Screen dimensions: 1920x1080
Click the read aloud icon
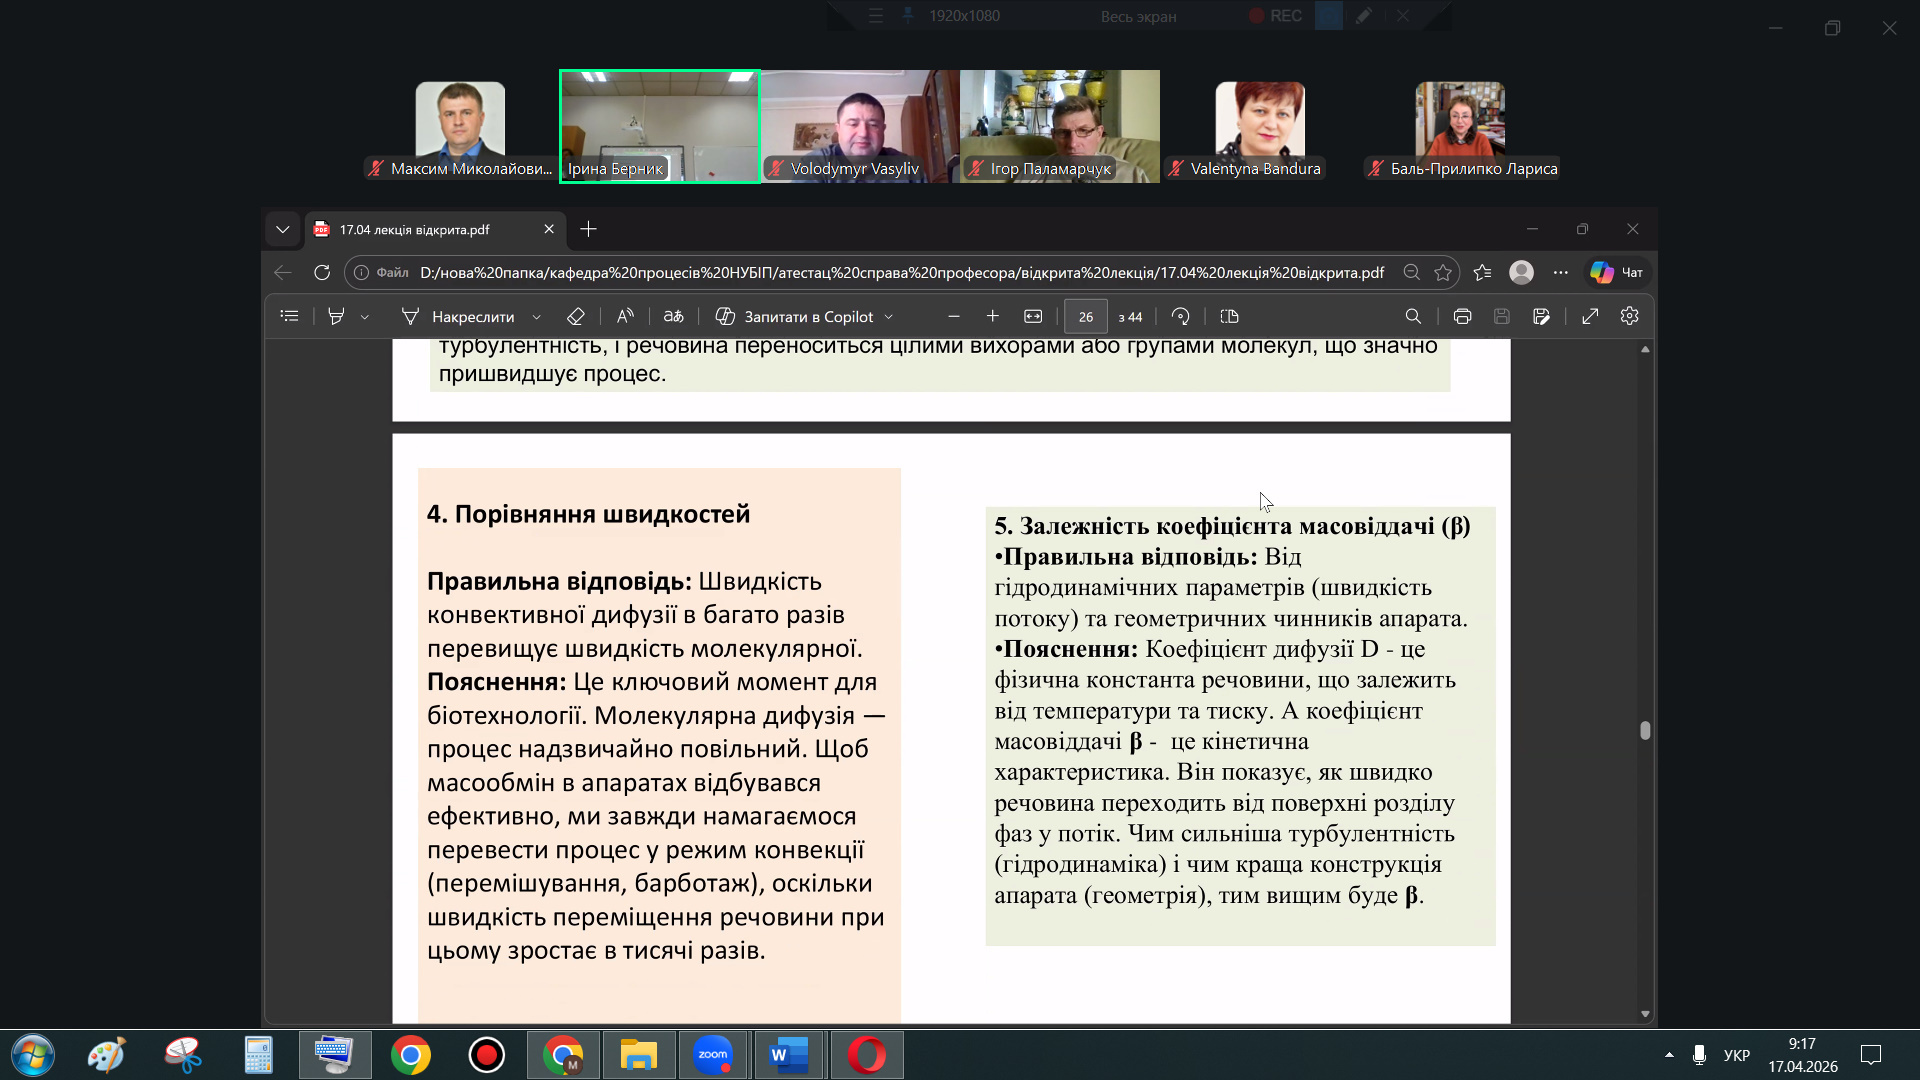click(x=625, y=316)
